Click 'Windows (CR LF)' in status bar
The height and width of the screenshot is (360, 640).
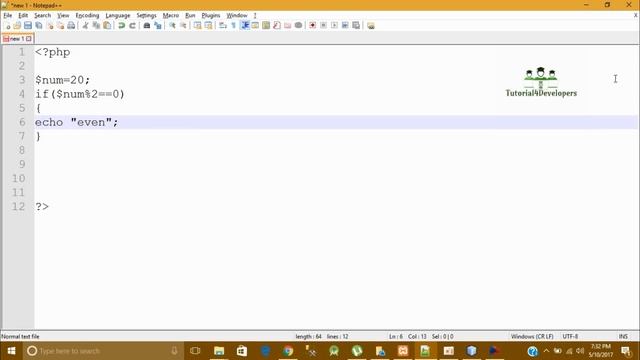[x=532, y=337]
